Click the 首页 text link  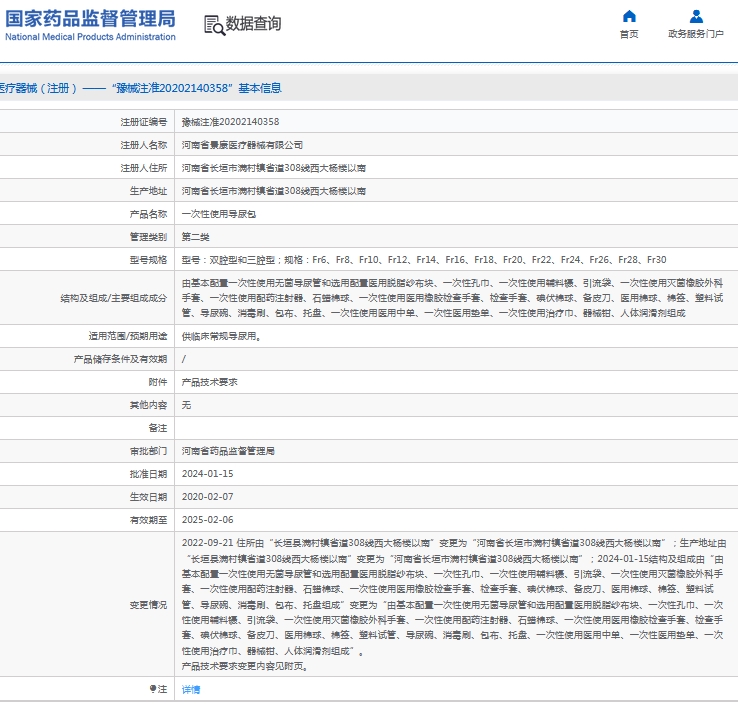pyautogui.click(x=629, y=34)
